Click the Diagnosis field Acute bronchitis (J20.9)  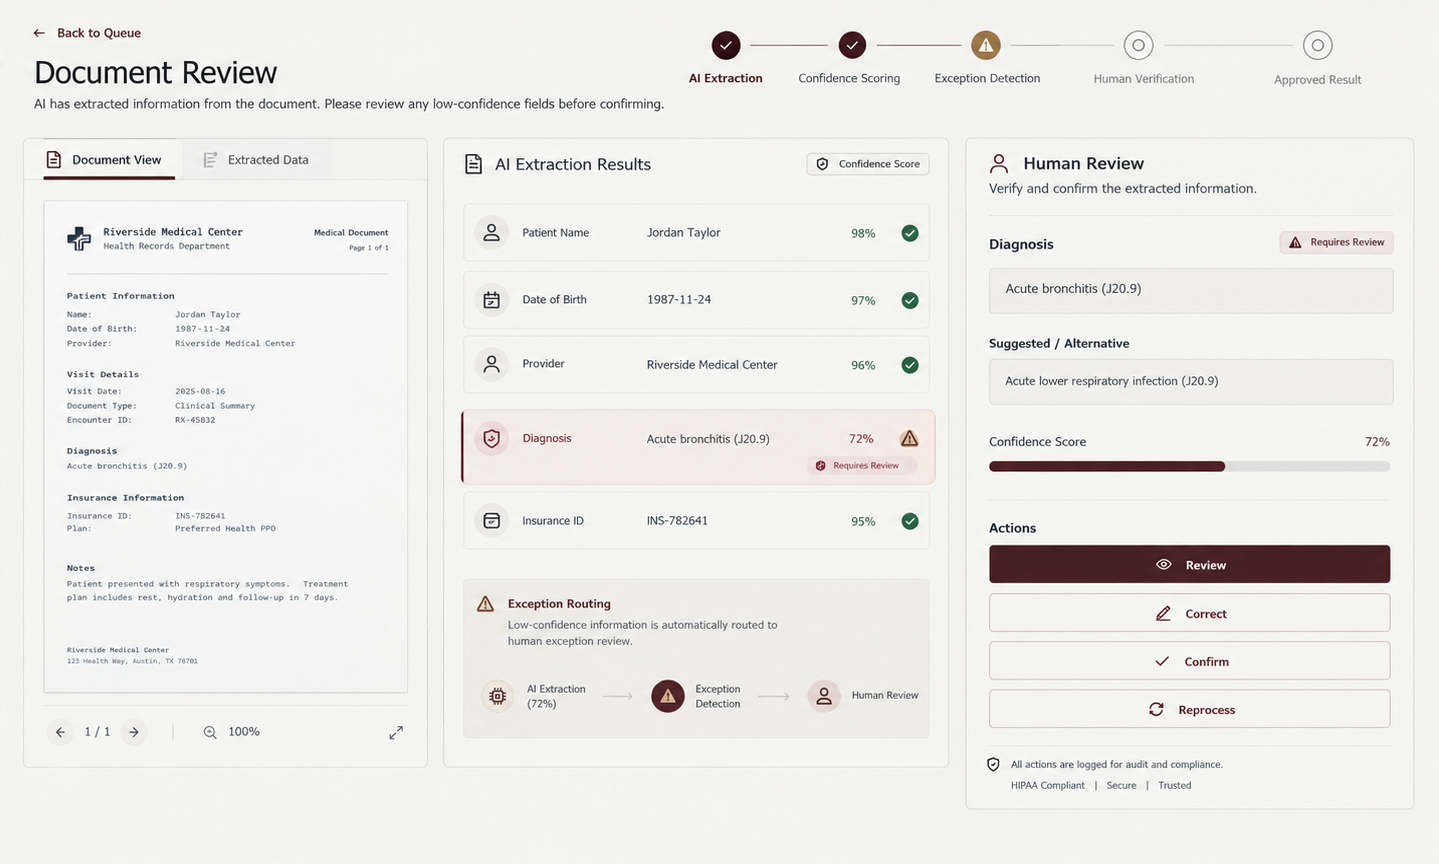tap(1190, 290)
